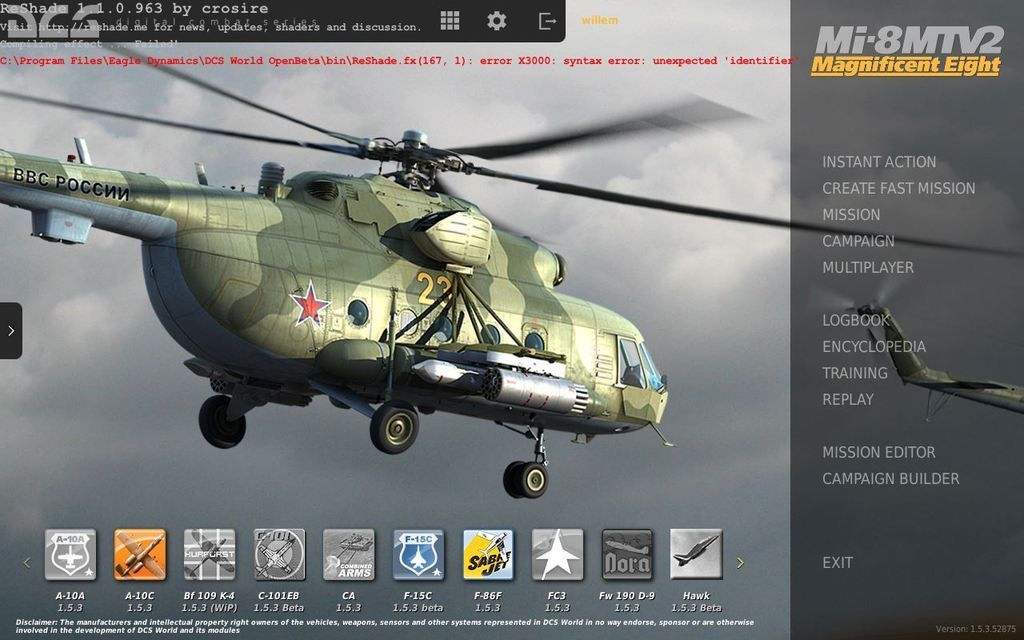Expand the collapsed left side panel
The image size is (1024, 640).
pyautogui.click(x=10, y=330)
